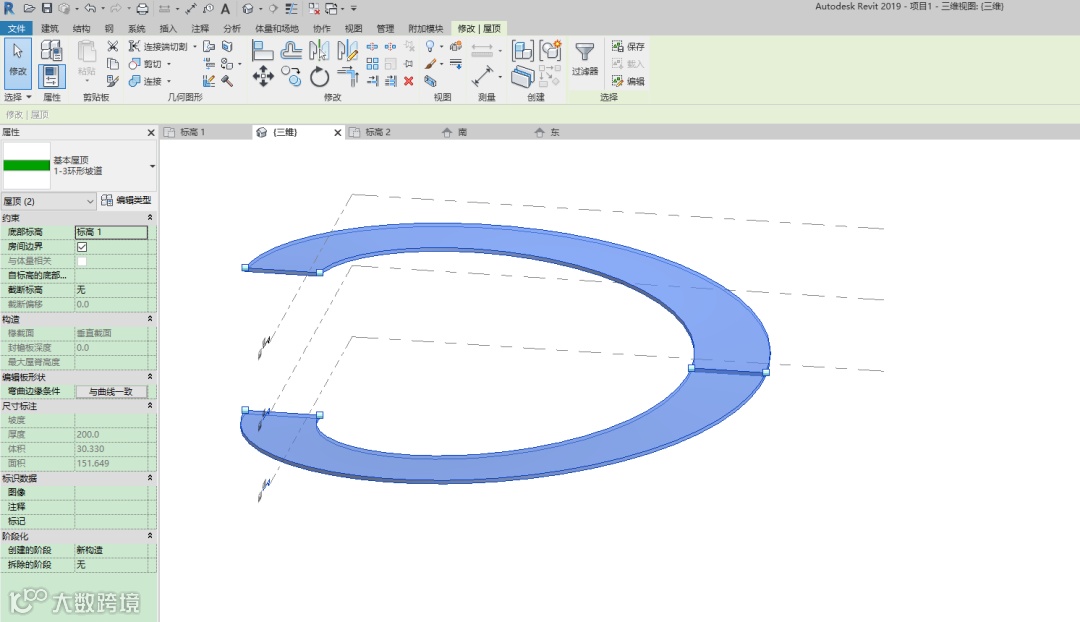This screenshot has height=622, width=1080.
Task: Open the 剪切 dropdown arrow
Action: pos(169,64)
